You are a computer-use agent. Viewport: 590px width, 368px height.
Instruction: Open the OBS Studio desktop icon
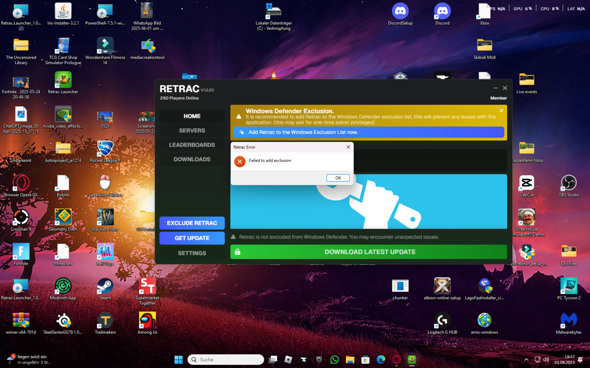click(x=569, y=186)
